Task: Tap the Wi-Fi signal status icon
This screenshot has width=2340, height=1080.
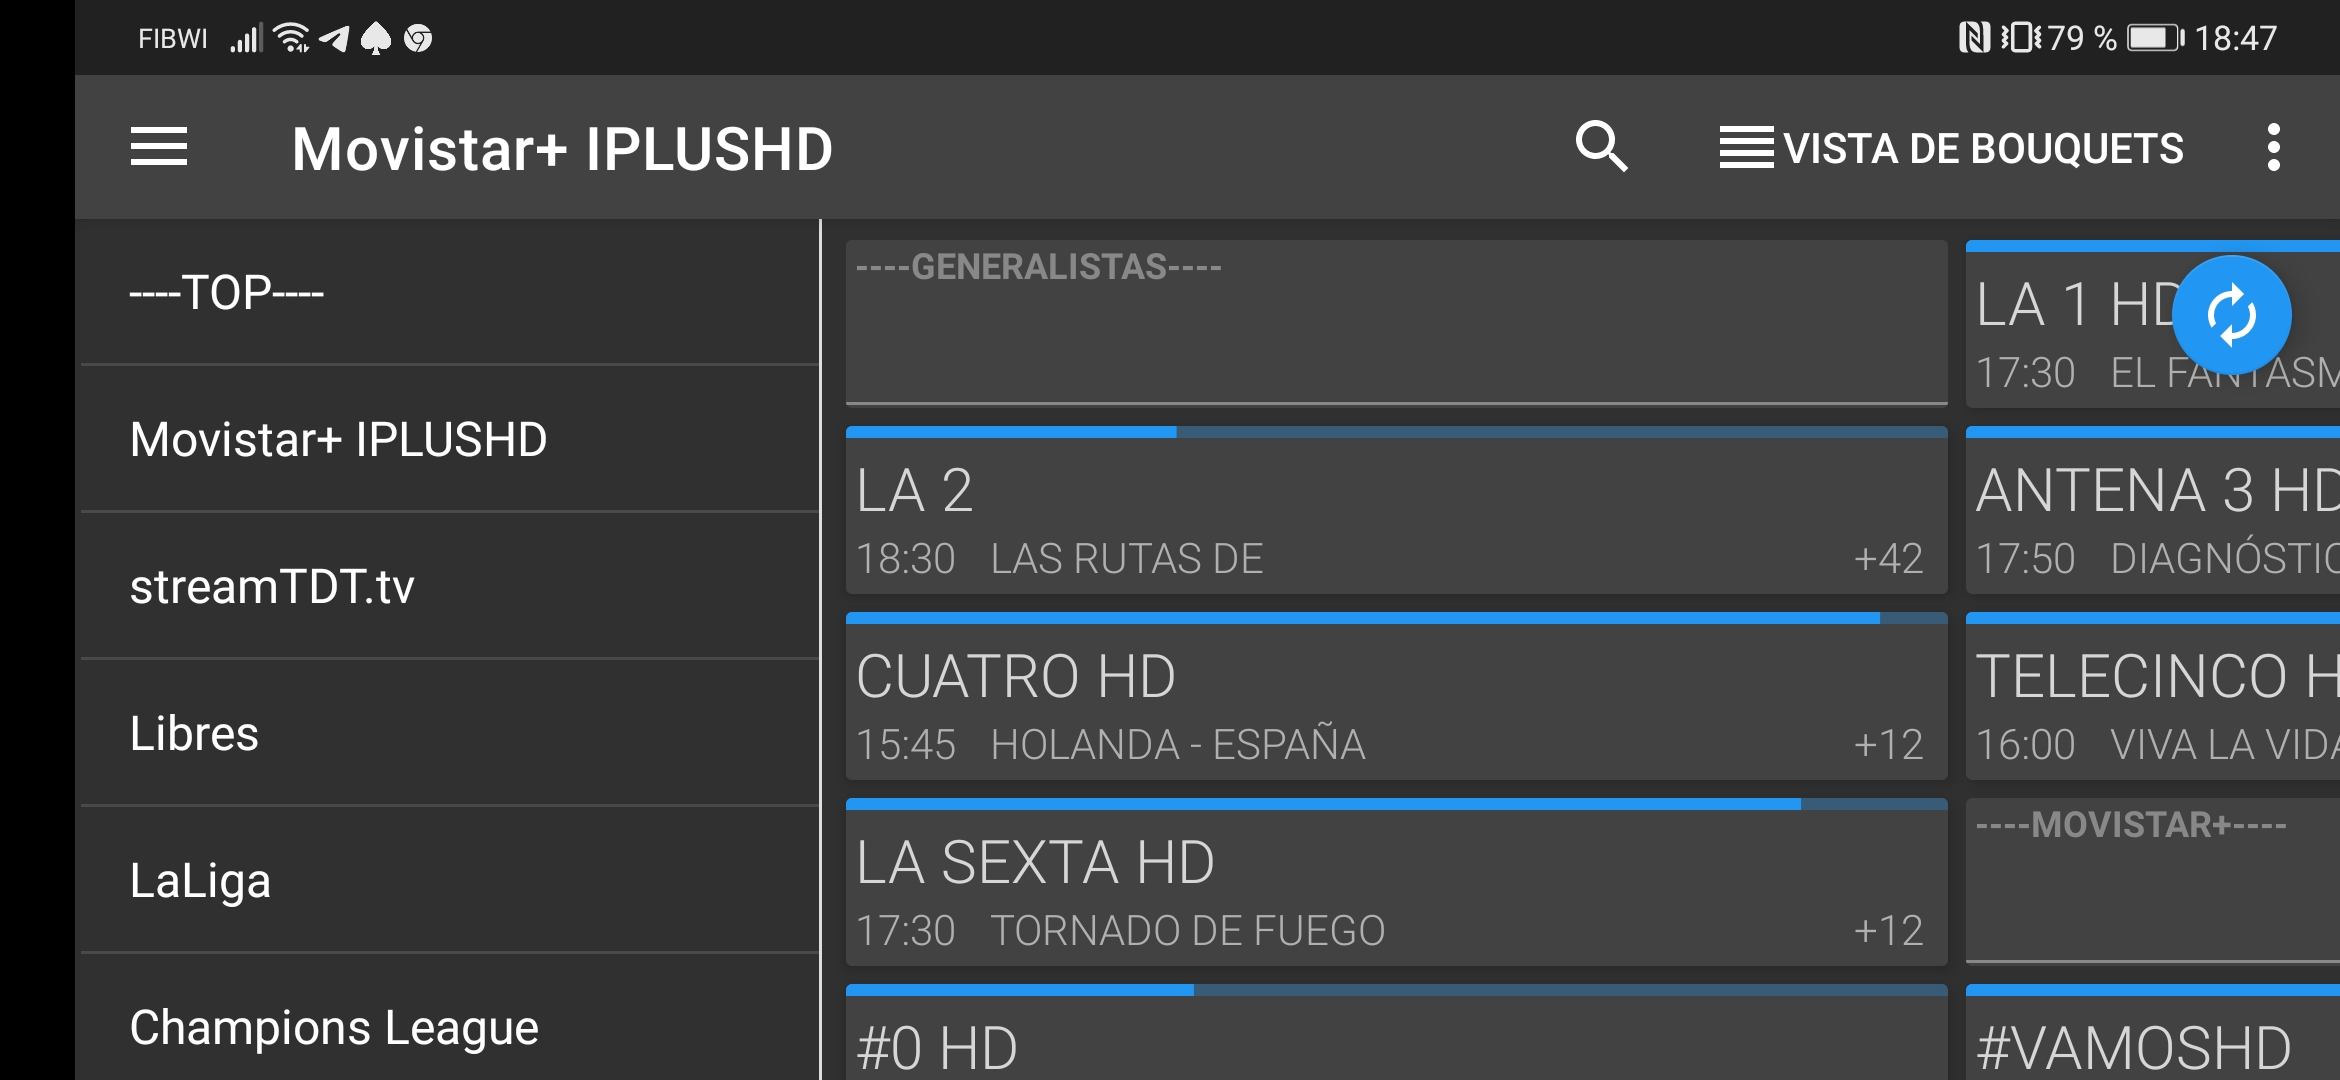Action: coord(291,38)
